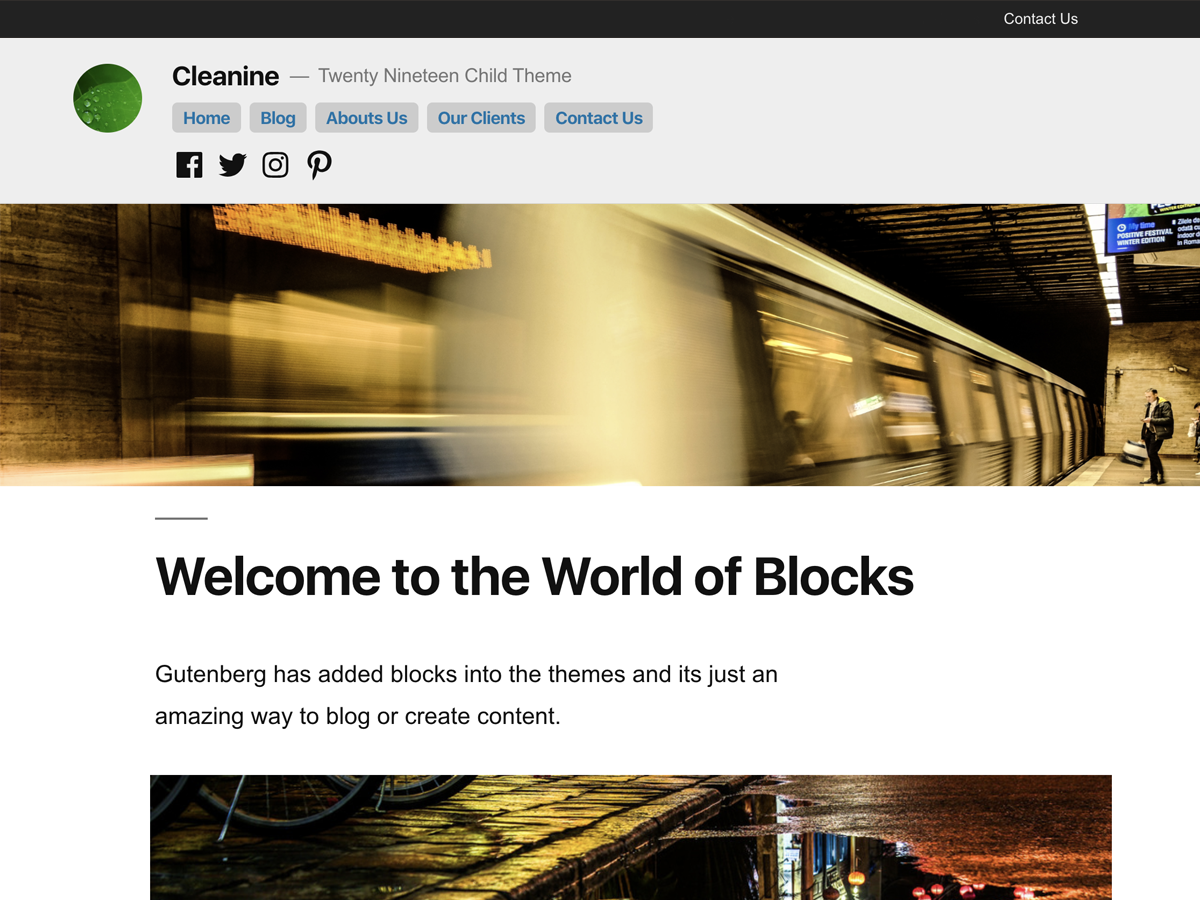Screen dimensions: 1200x900
Task: Open the Twitter social icon
Action: (x=232, y=164)
